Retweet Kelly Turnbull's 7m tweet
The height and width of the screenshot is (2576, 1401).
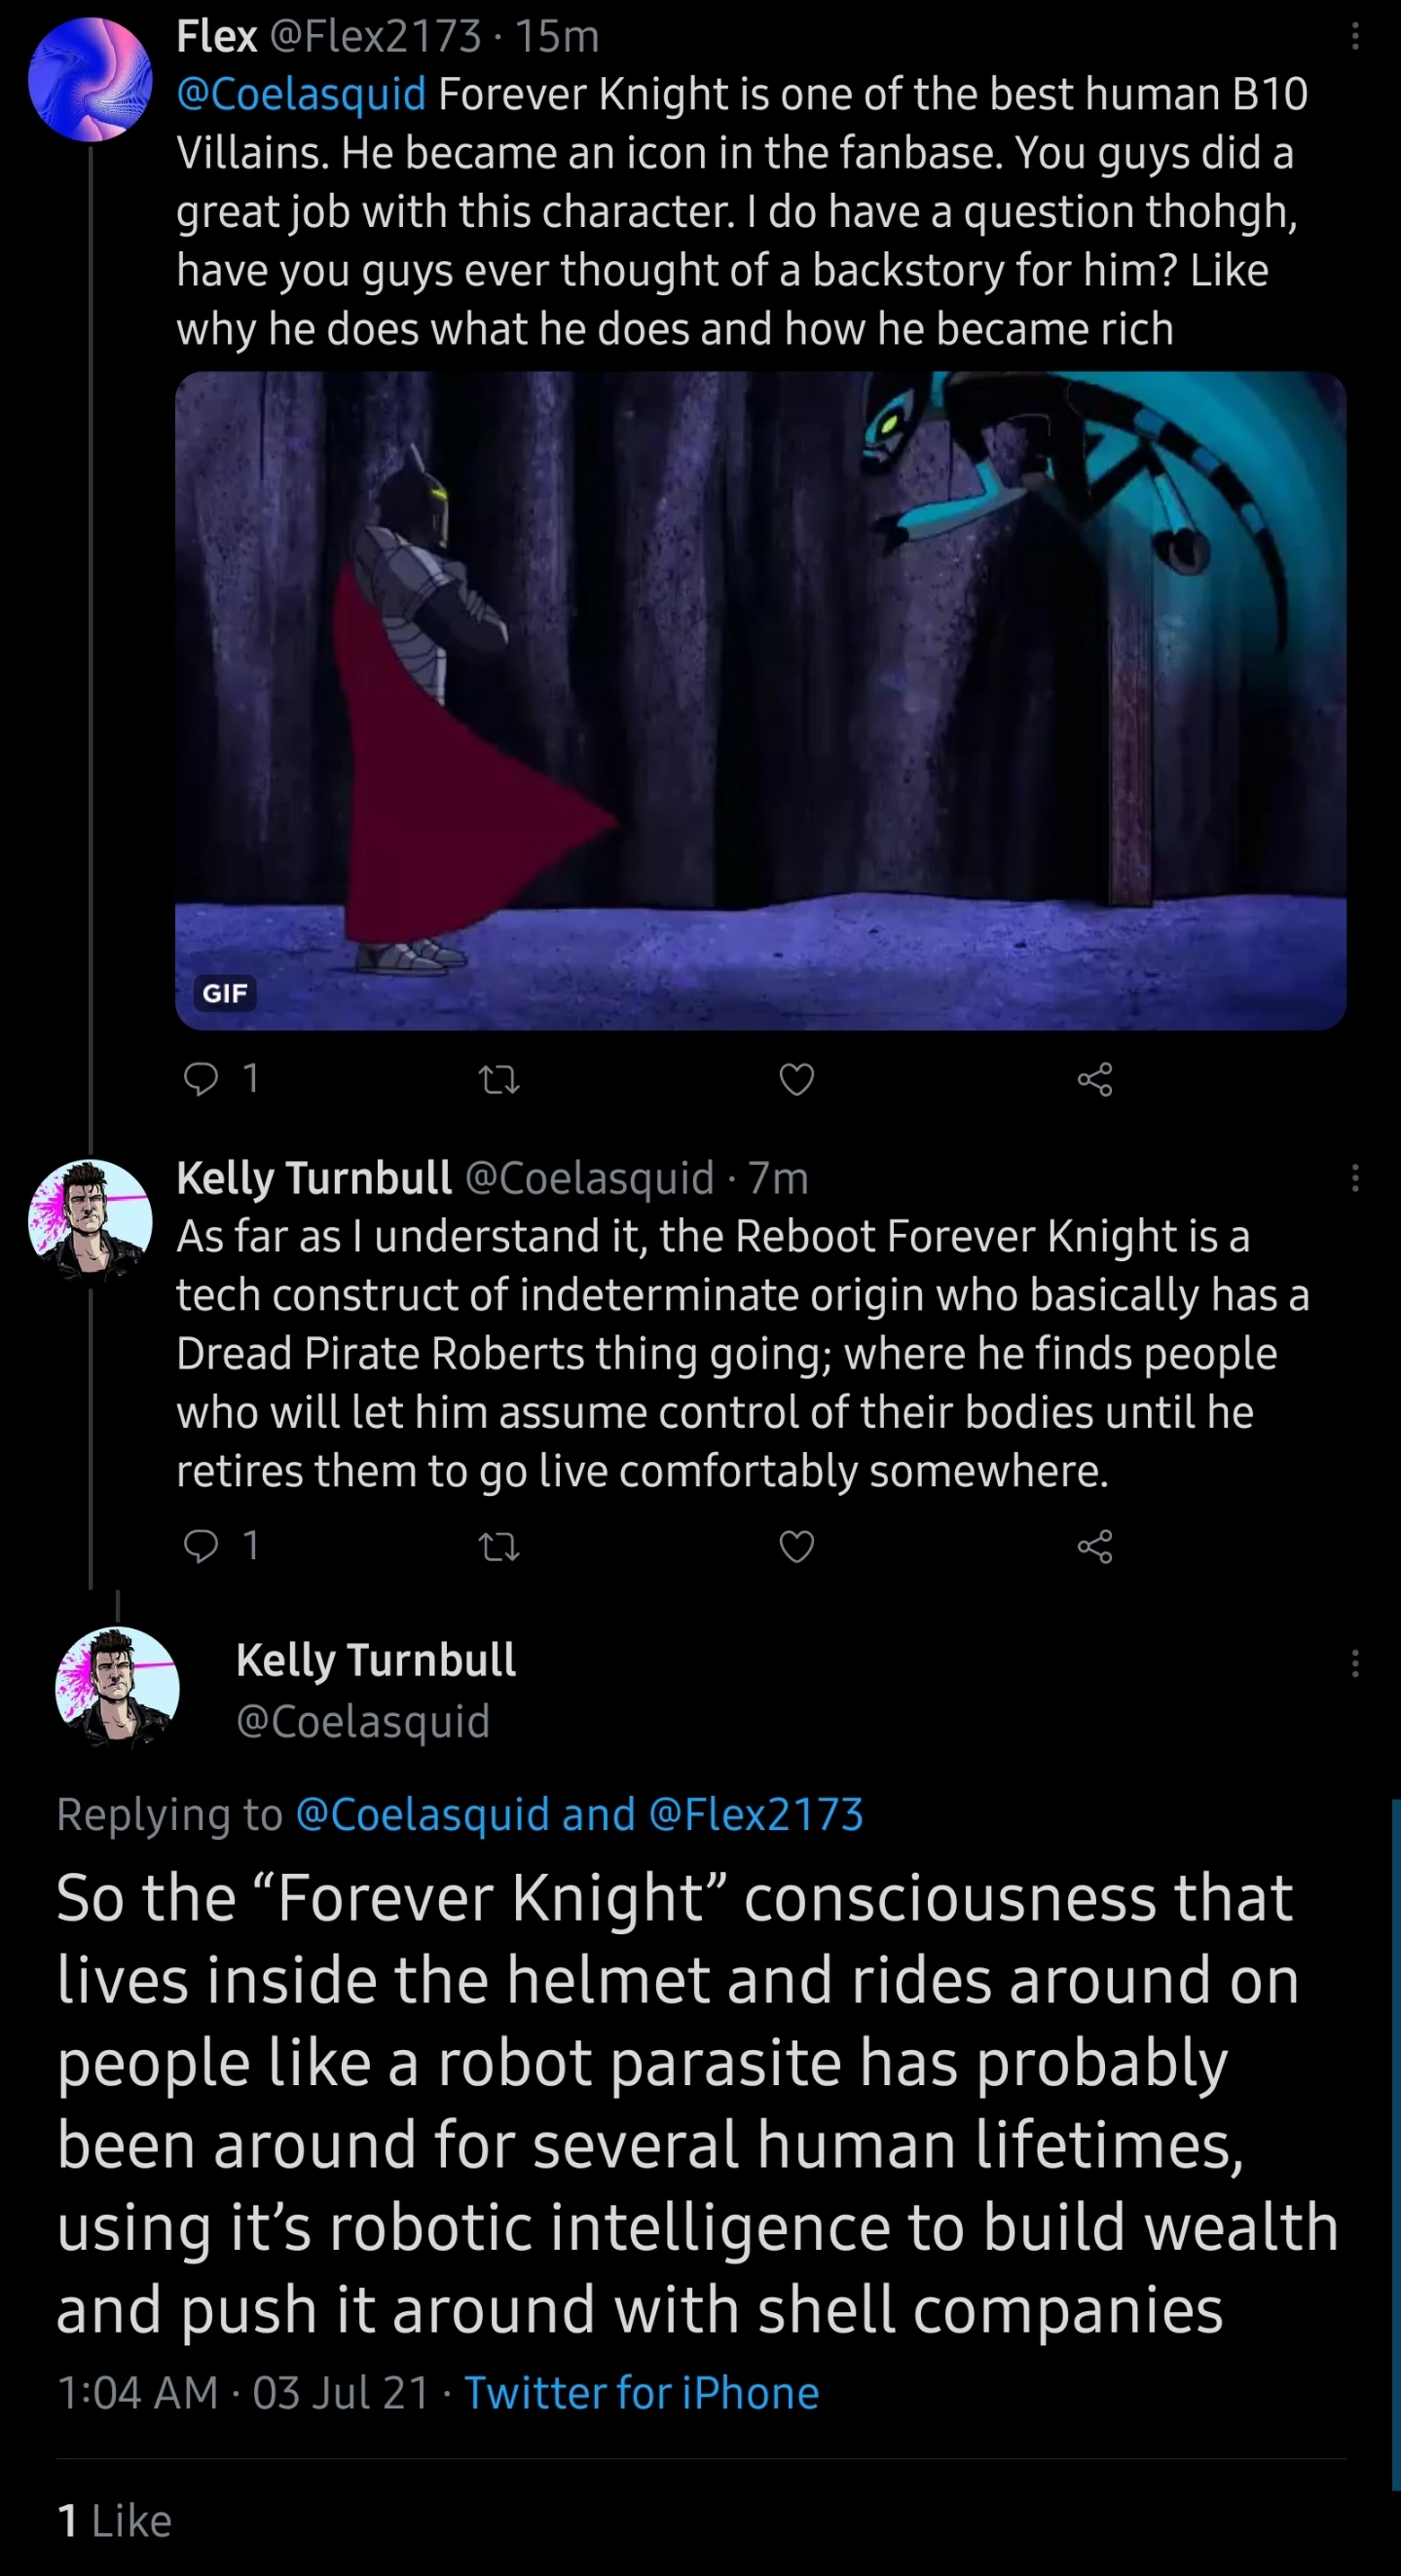point(499,1547)
